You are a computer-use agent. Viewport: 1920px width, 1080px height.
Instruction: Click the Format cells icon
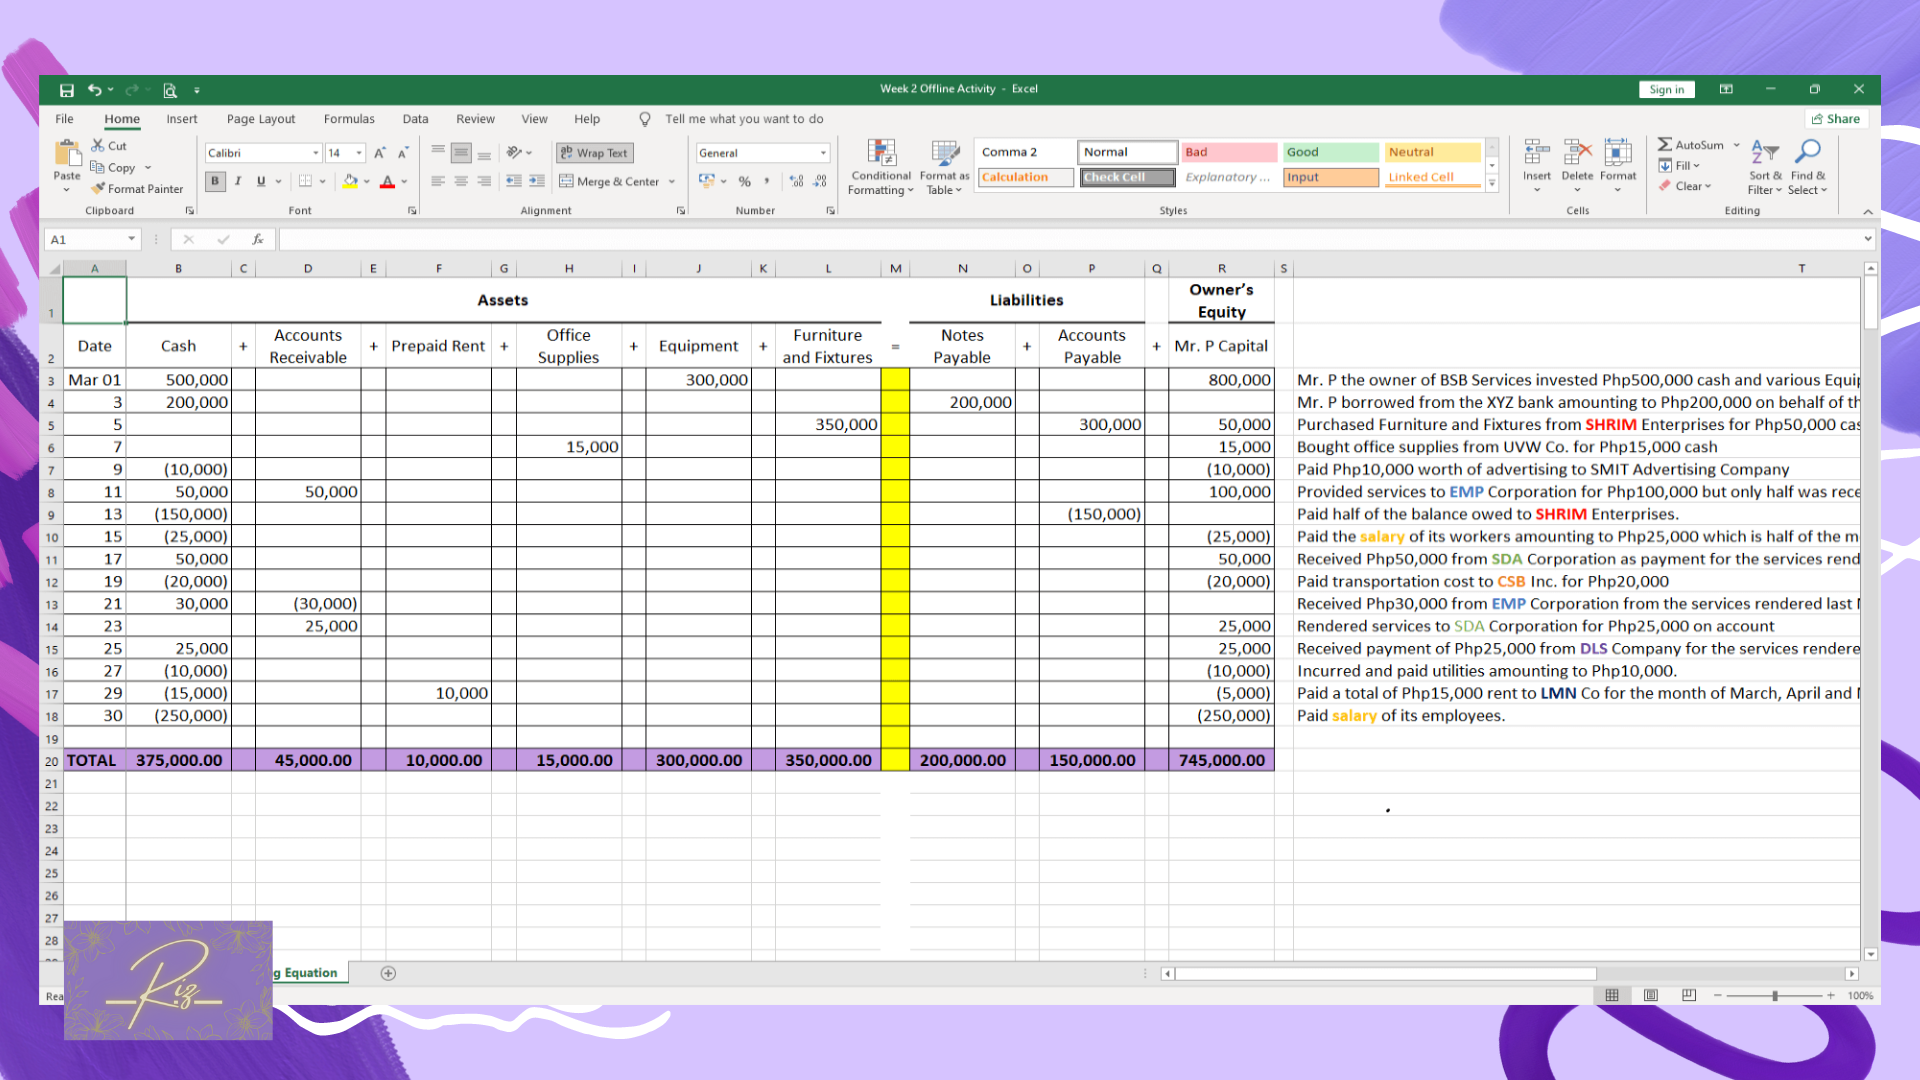click(1618, 152)
